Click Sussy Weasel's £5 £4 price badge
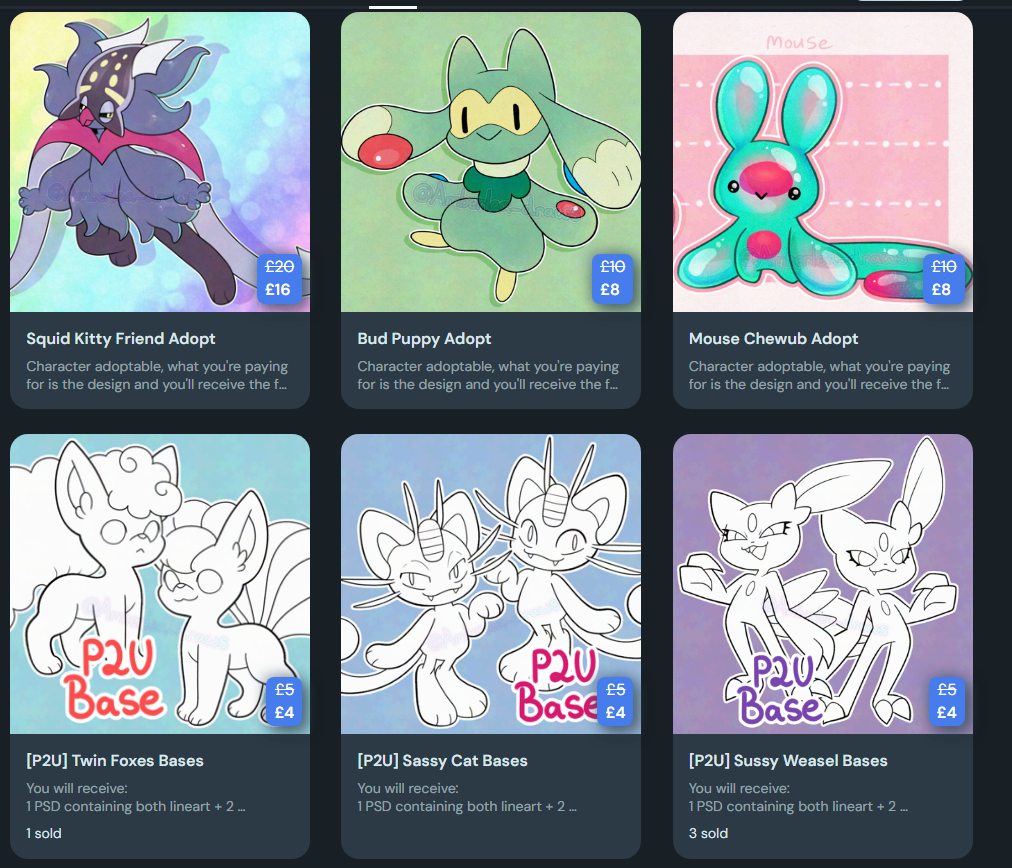 (947, 701)
